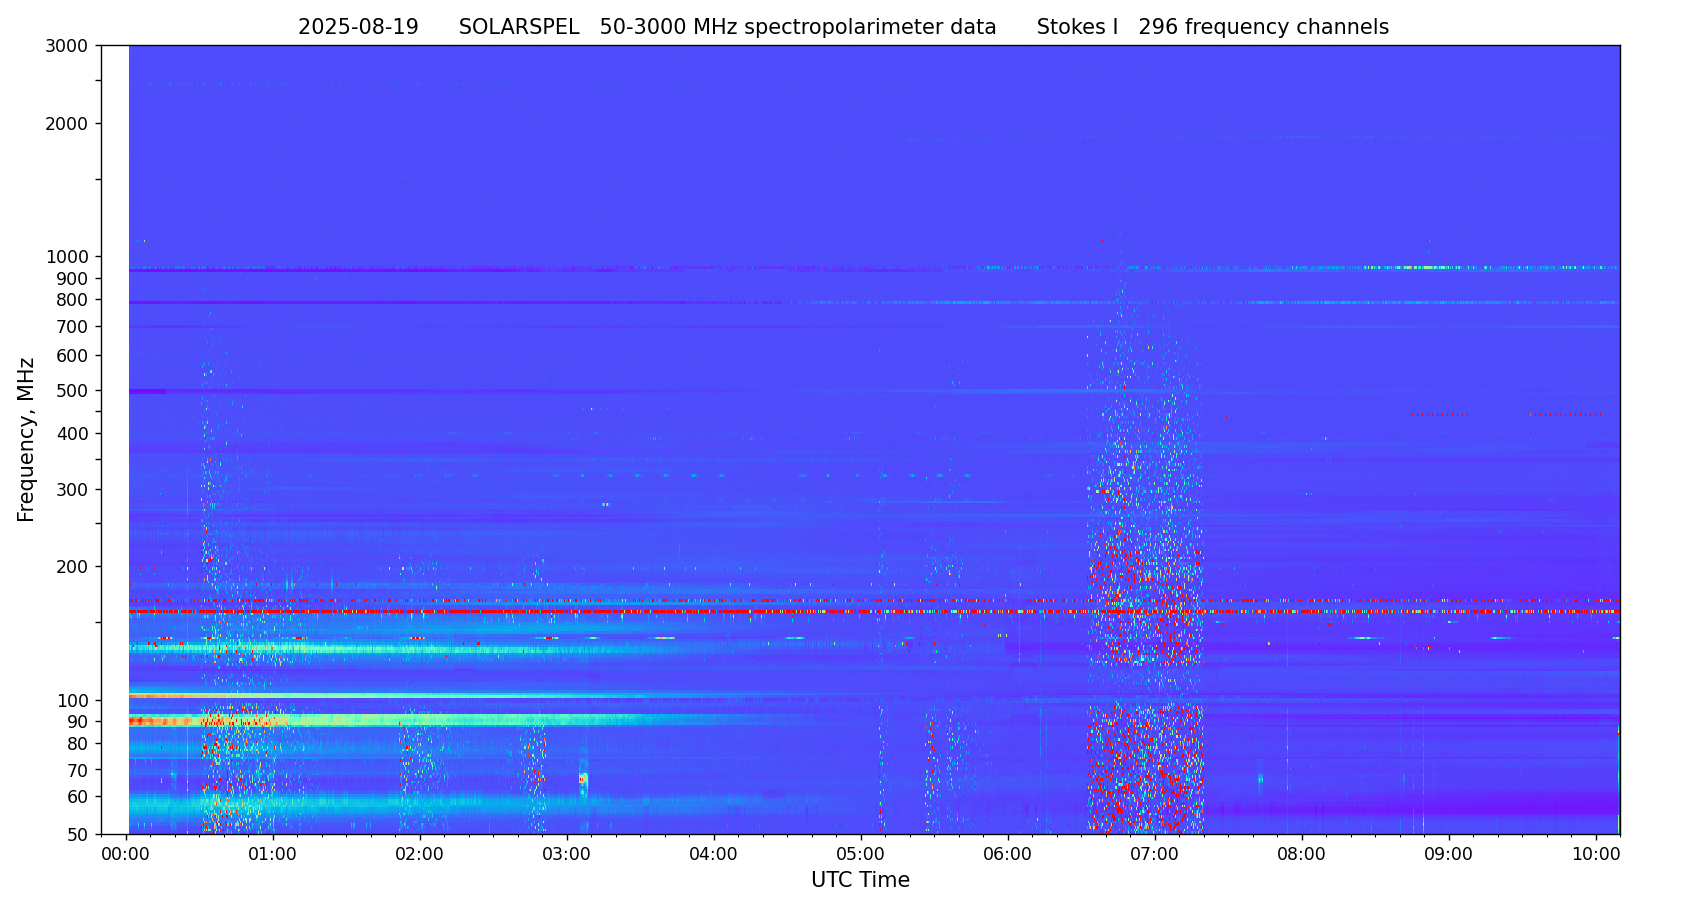
Task: Click the 200 MHz frequency tick label
Action: pos(71,567)
